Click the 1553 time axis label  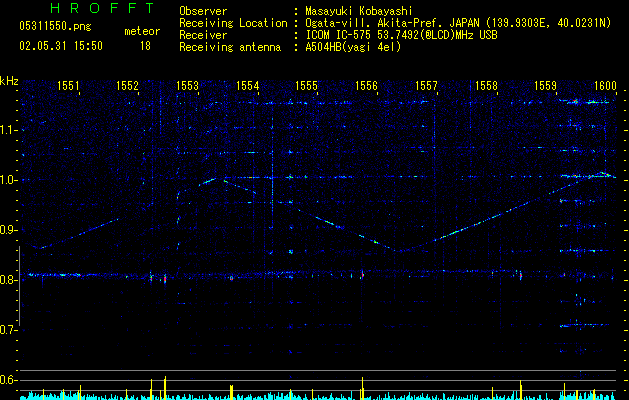188,86
